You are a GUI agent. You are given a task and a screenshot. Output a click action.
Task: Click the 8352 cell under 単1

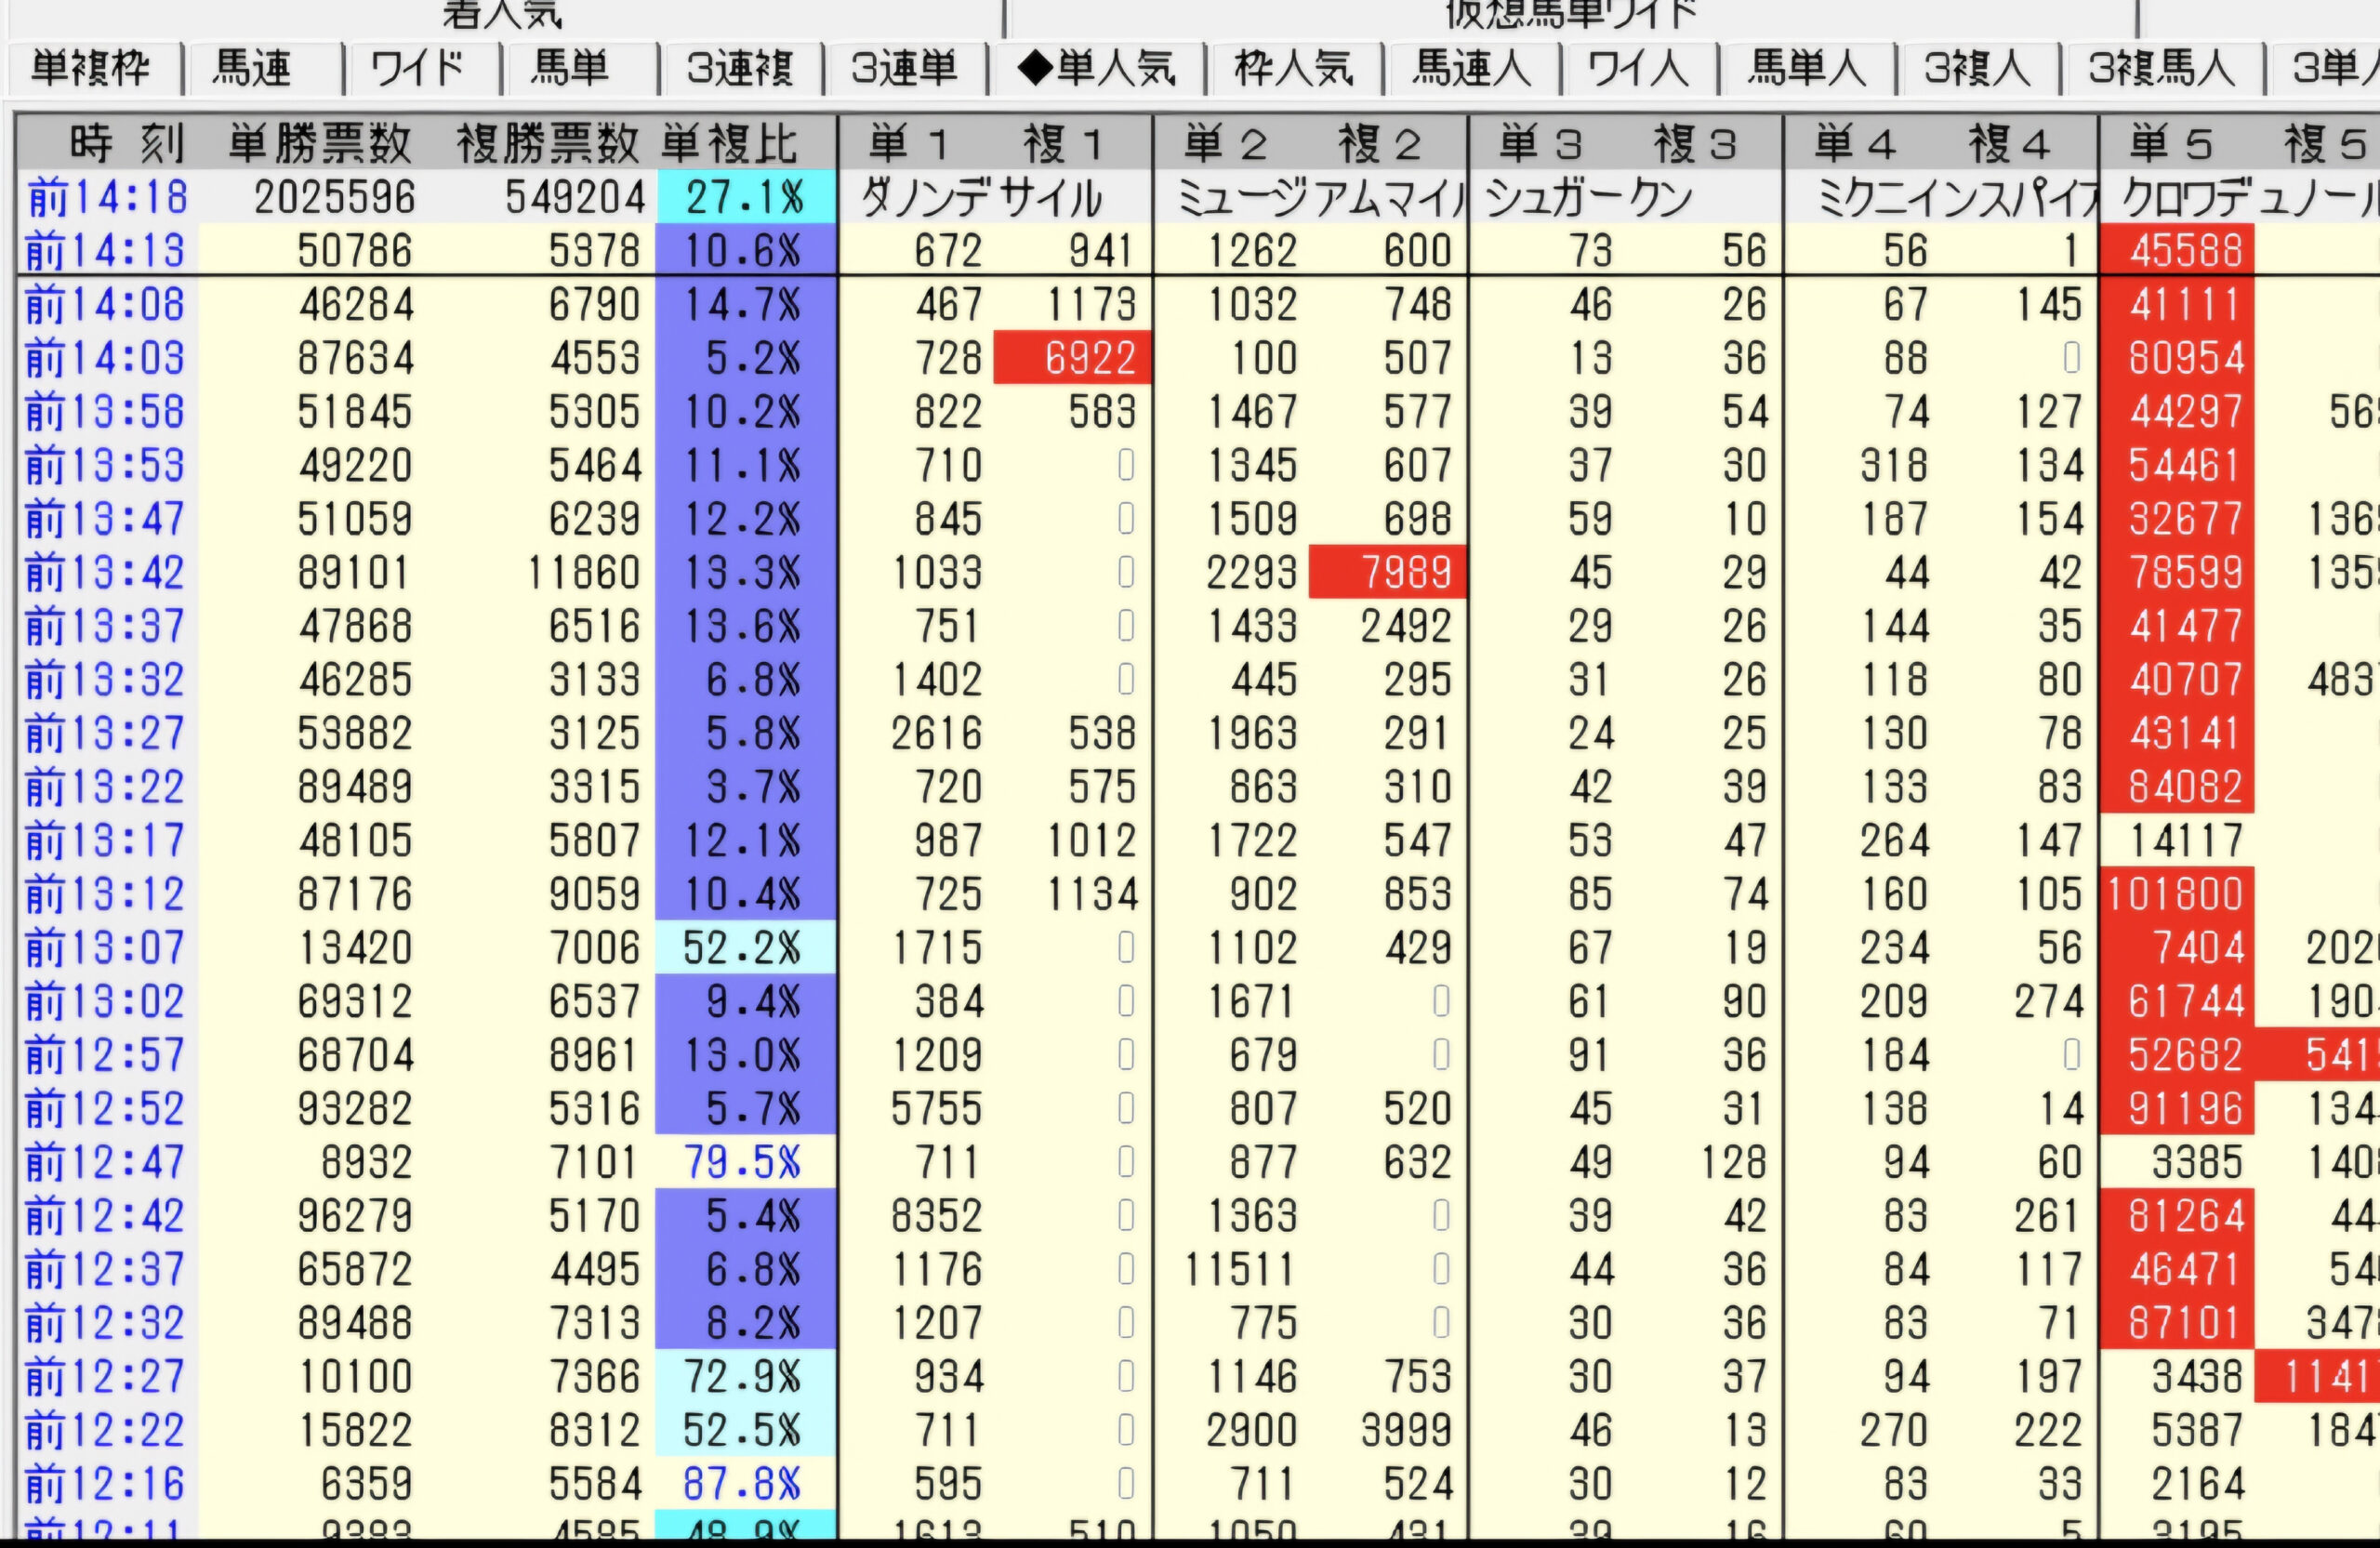tap(937, 1216)
